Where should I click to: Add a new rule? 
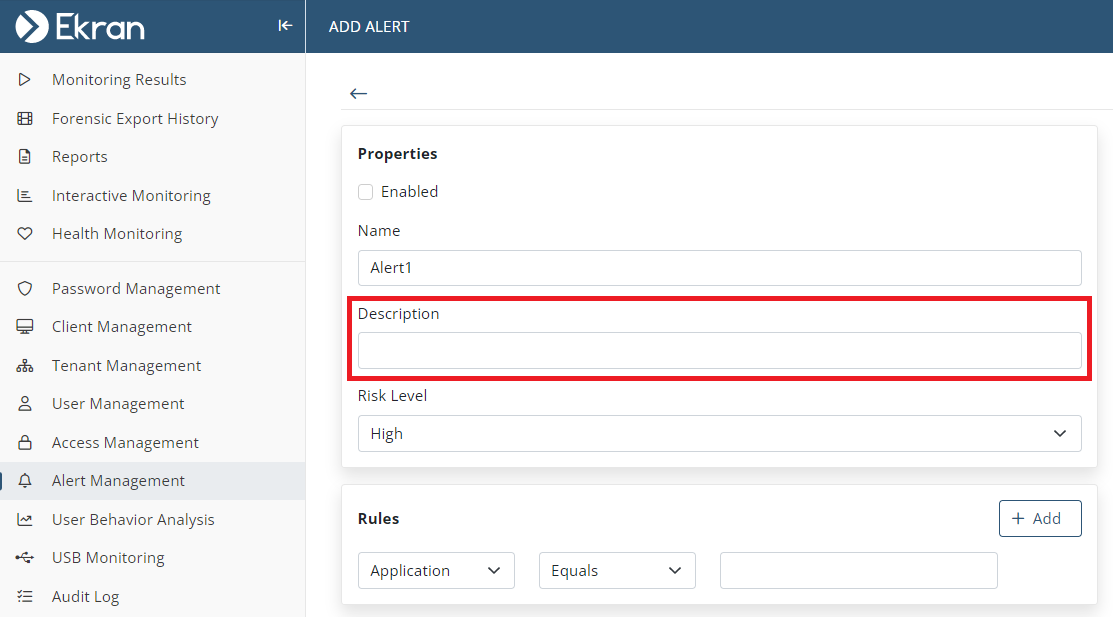(1039, 519)
